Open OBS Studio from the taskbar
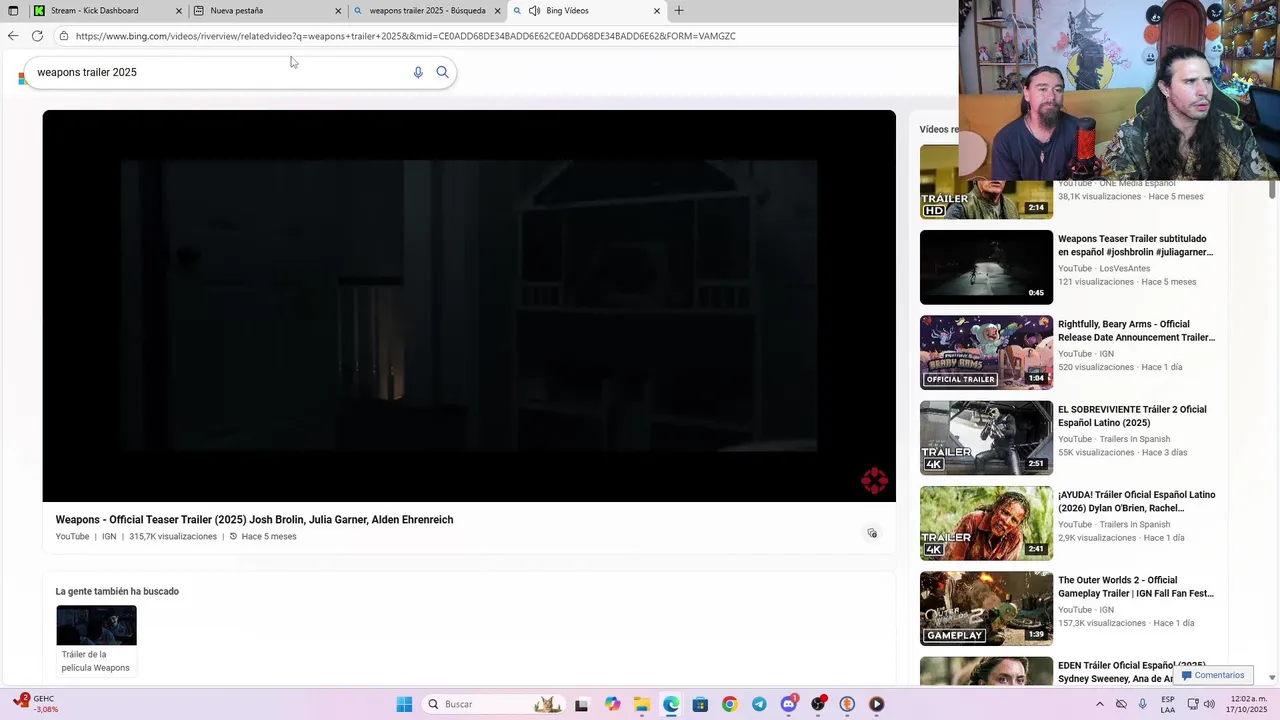Image resolution: width=1280 pixels, height=720 pixels. pyautogui.click(x=818, y=704)
